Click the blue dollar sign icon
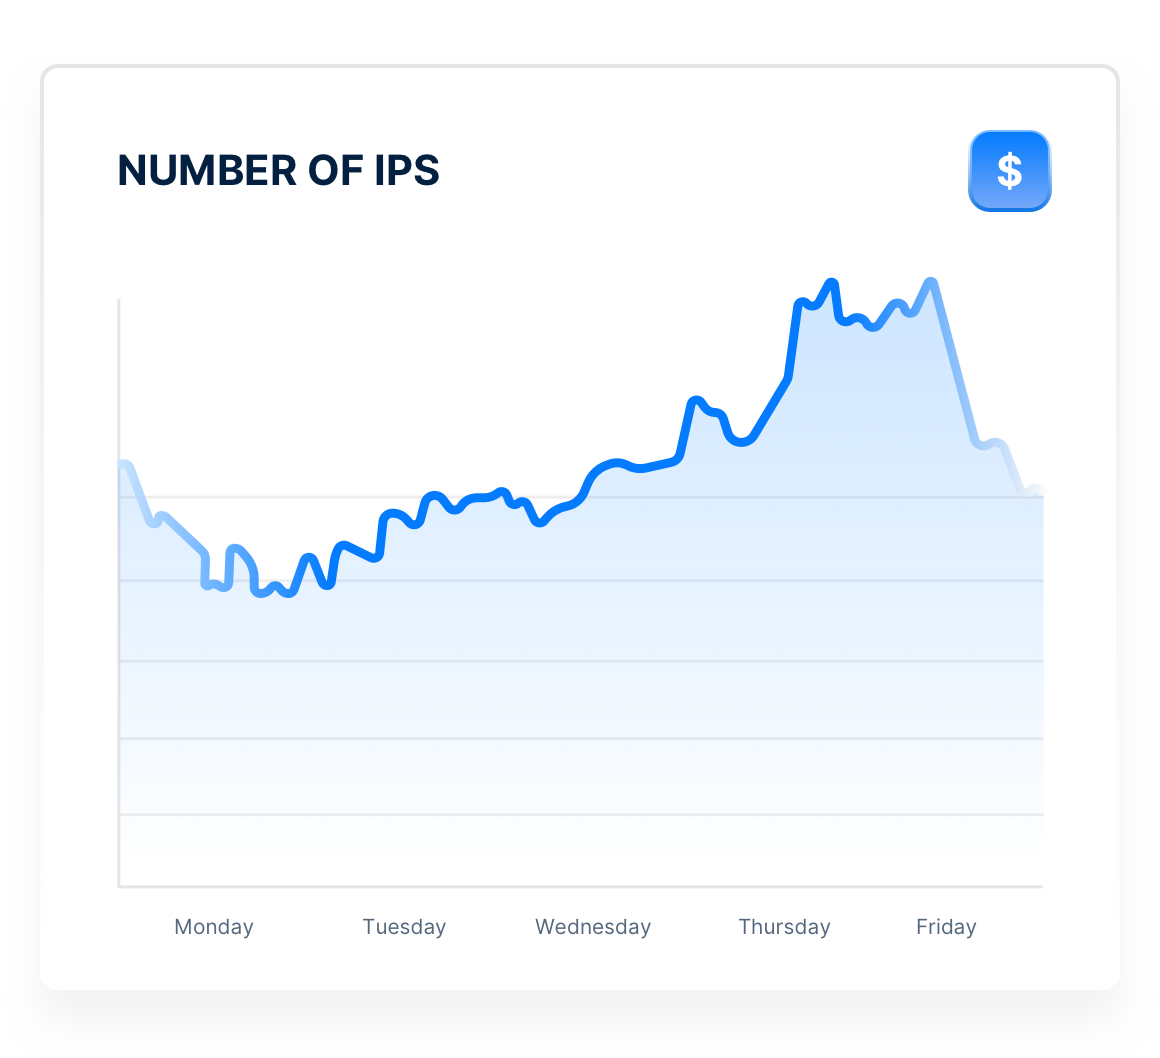The height and width of the screenshot is (1058, 1160). [x=1009, y=171]
